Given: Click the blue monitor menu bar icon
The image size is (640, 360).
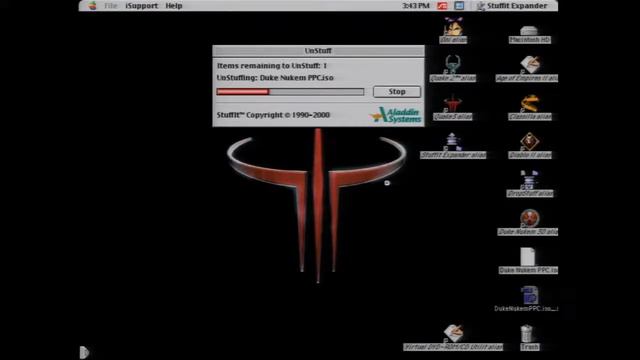Looking at the screenshot, I should pos(459,6).
